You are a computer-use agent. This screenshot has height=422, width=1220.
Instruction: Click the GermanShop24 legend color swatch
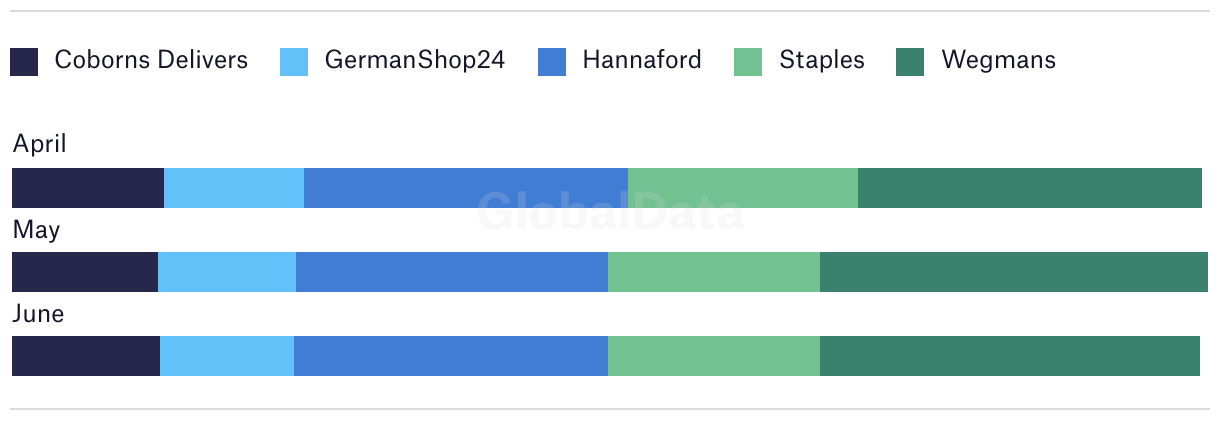click(294, 62)
